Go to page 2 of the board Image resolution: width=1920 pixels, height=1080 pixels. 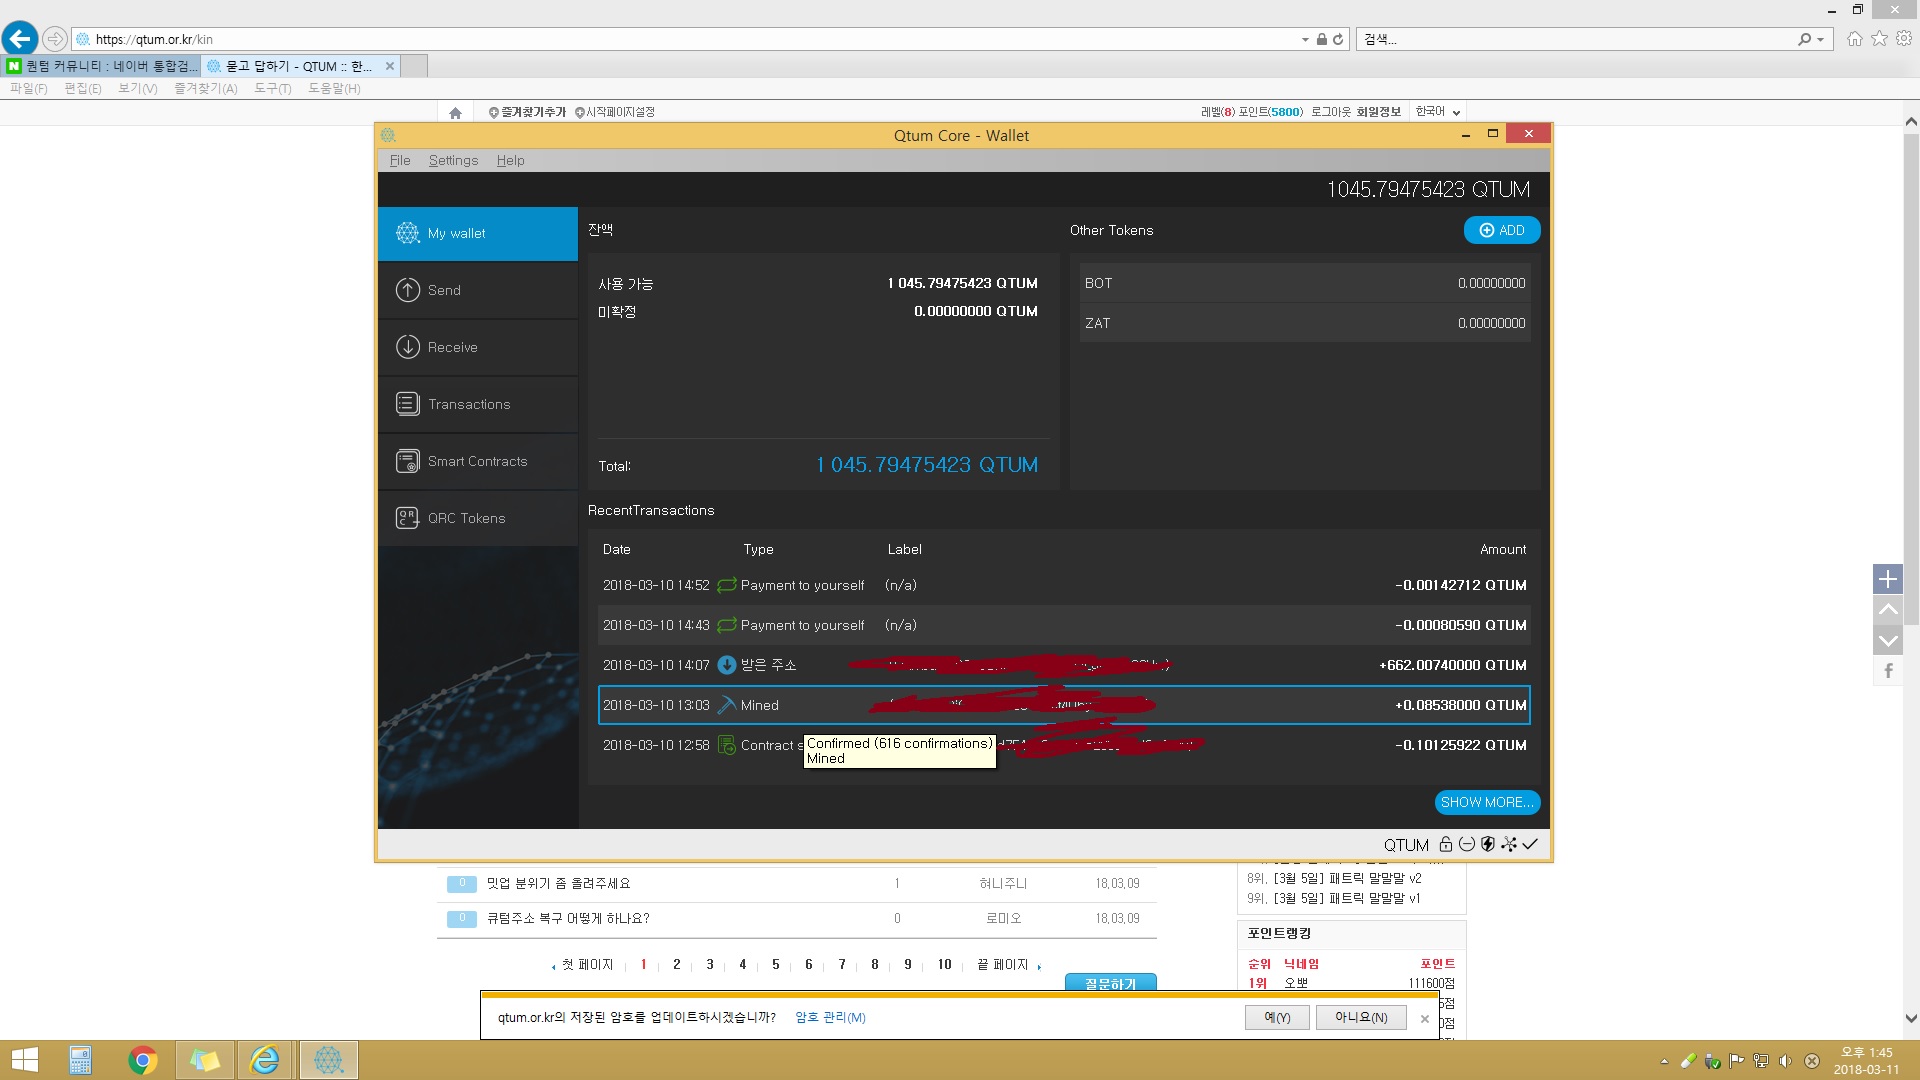click(676, 964)
